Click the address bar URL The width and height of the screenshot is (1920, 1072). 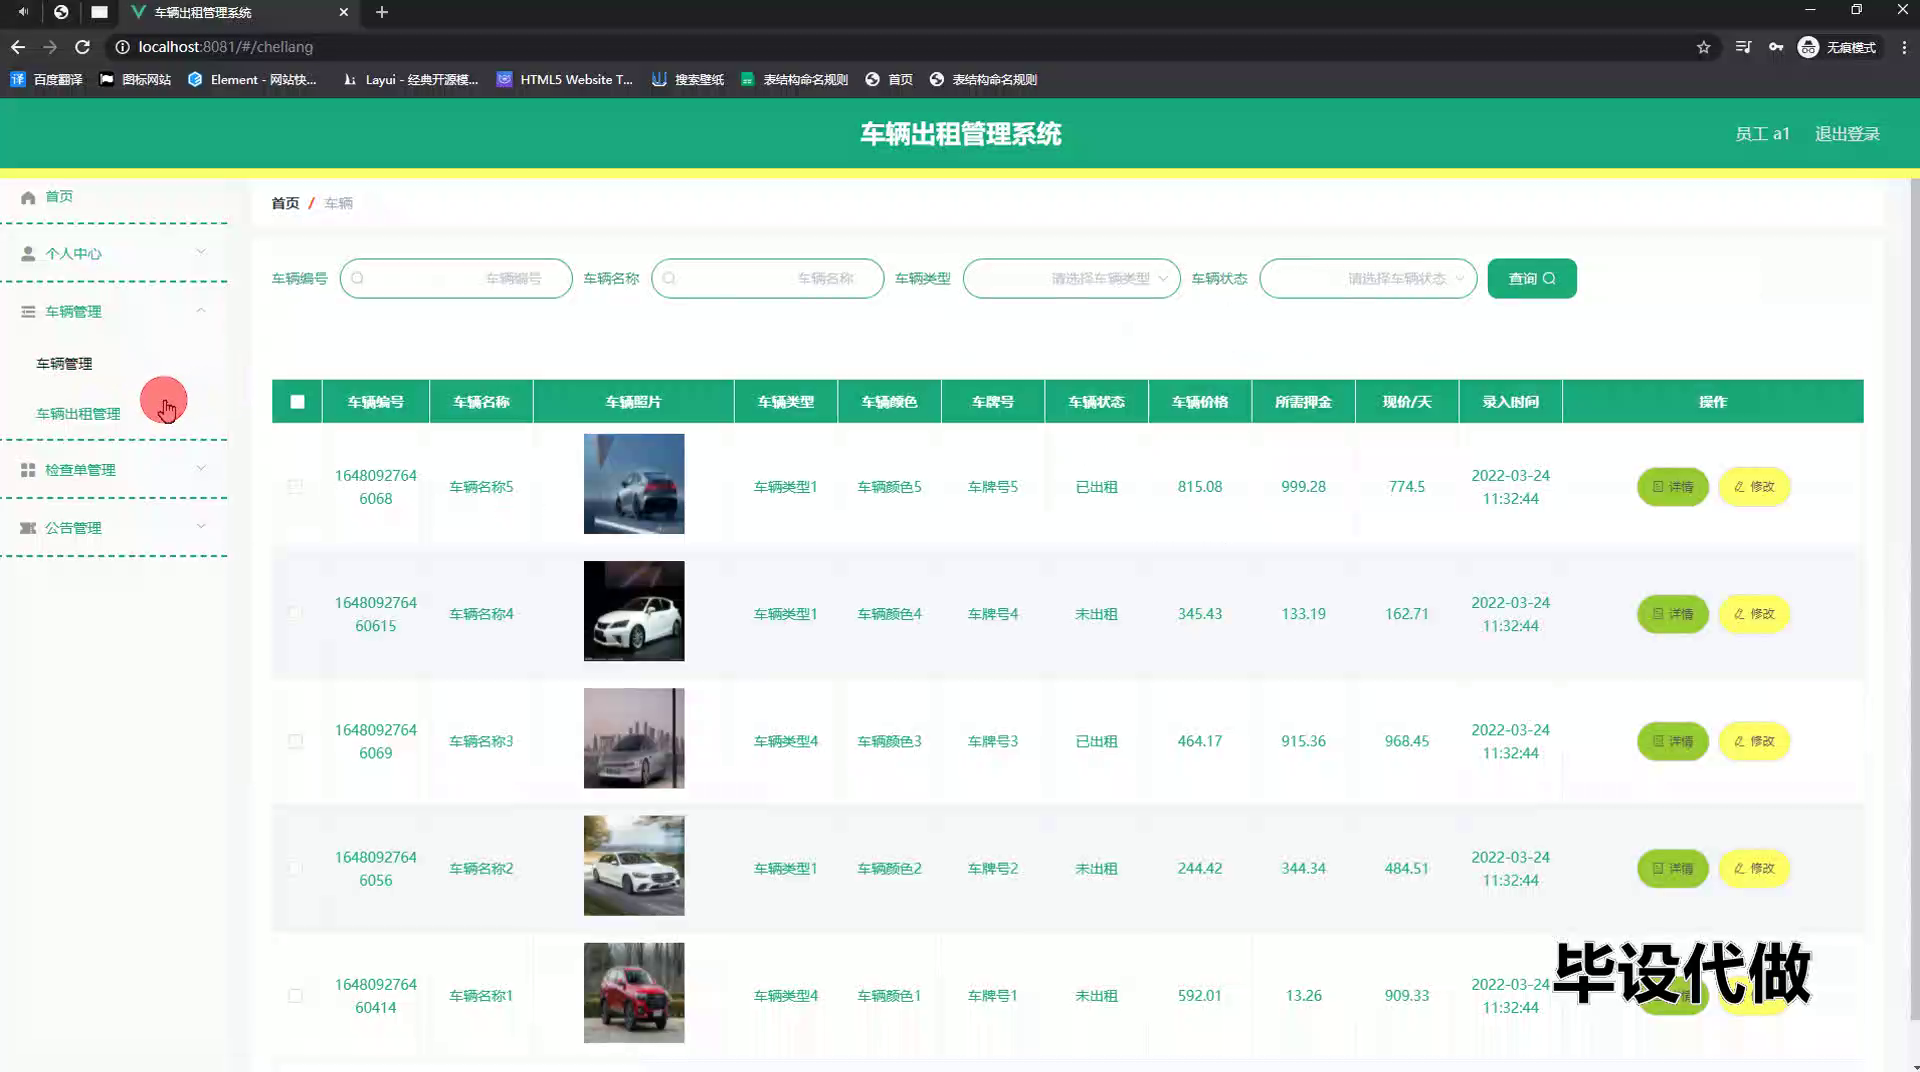(x=226, y=47)
